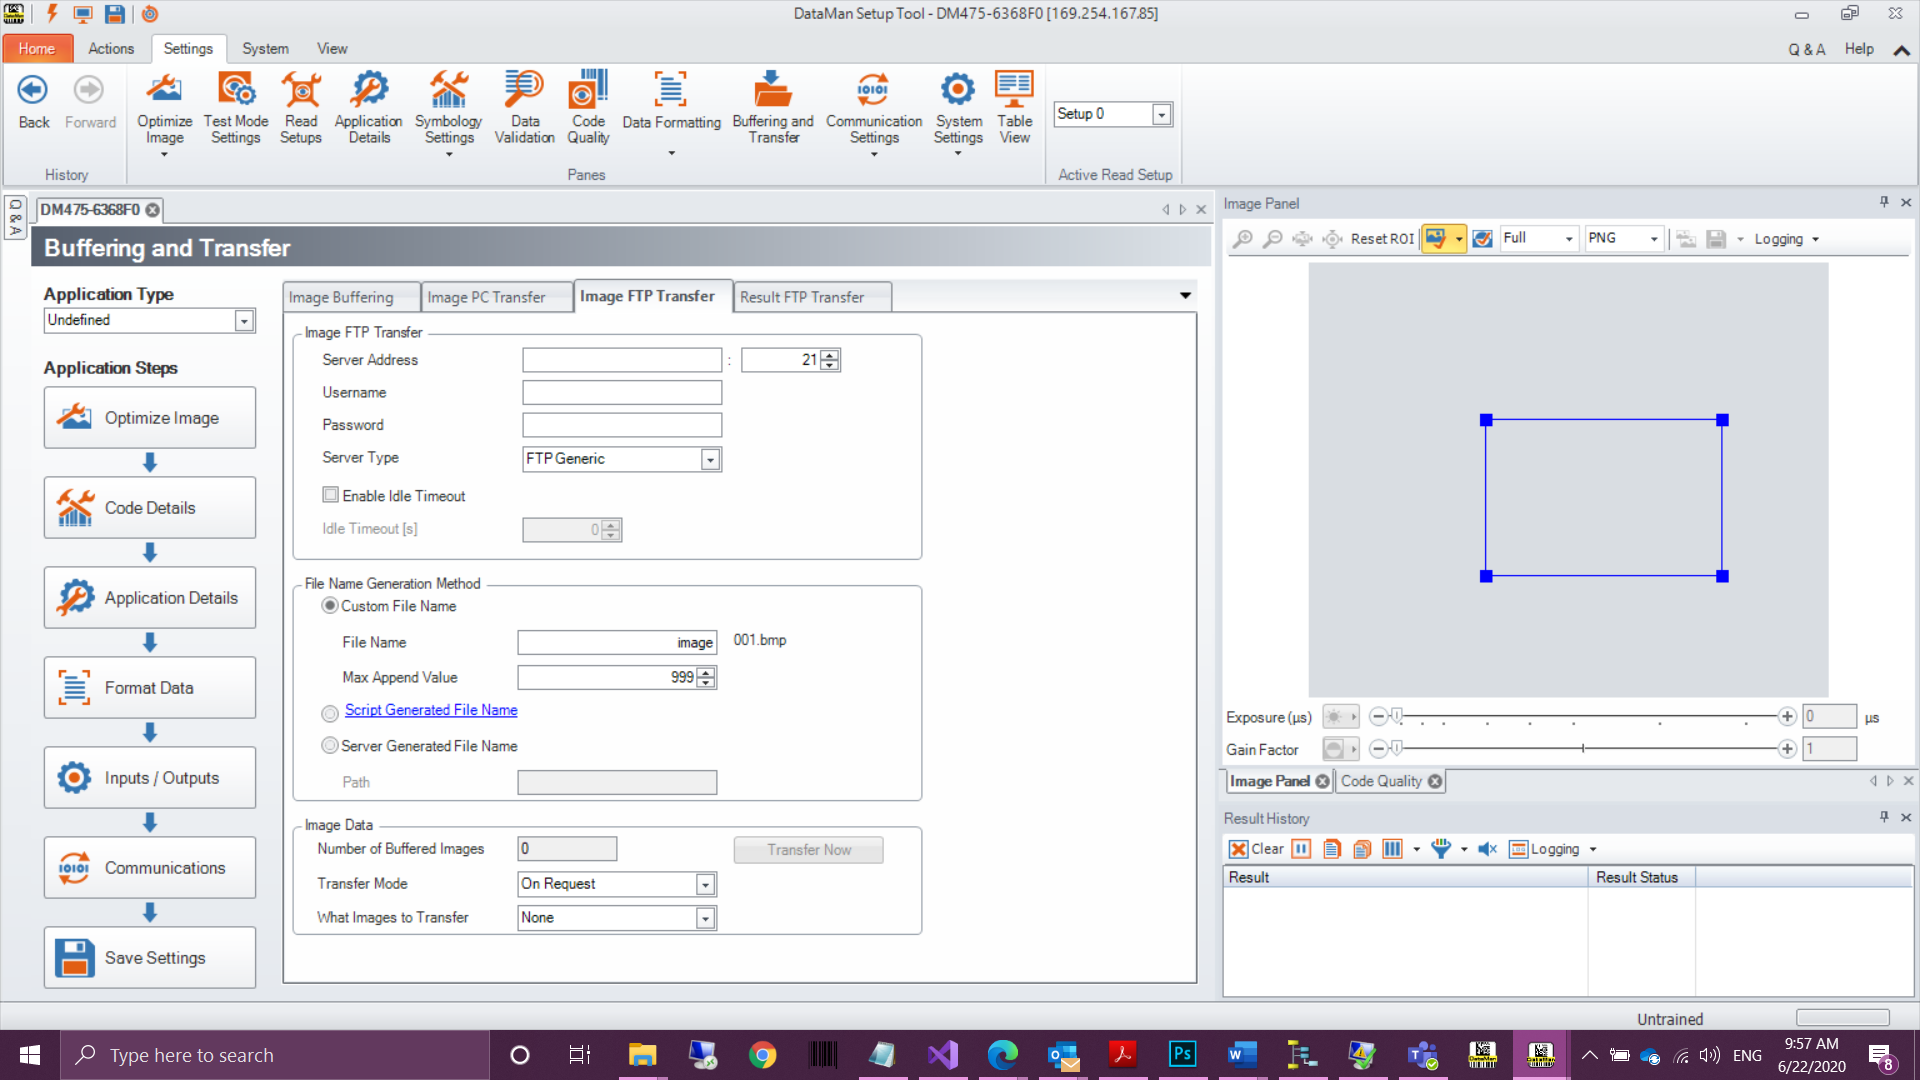Click the Save Settings step button

pos(150,957)
